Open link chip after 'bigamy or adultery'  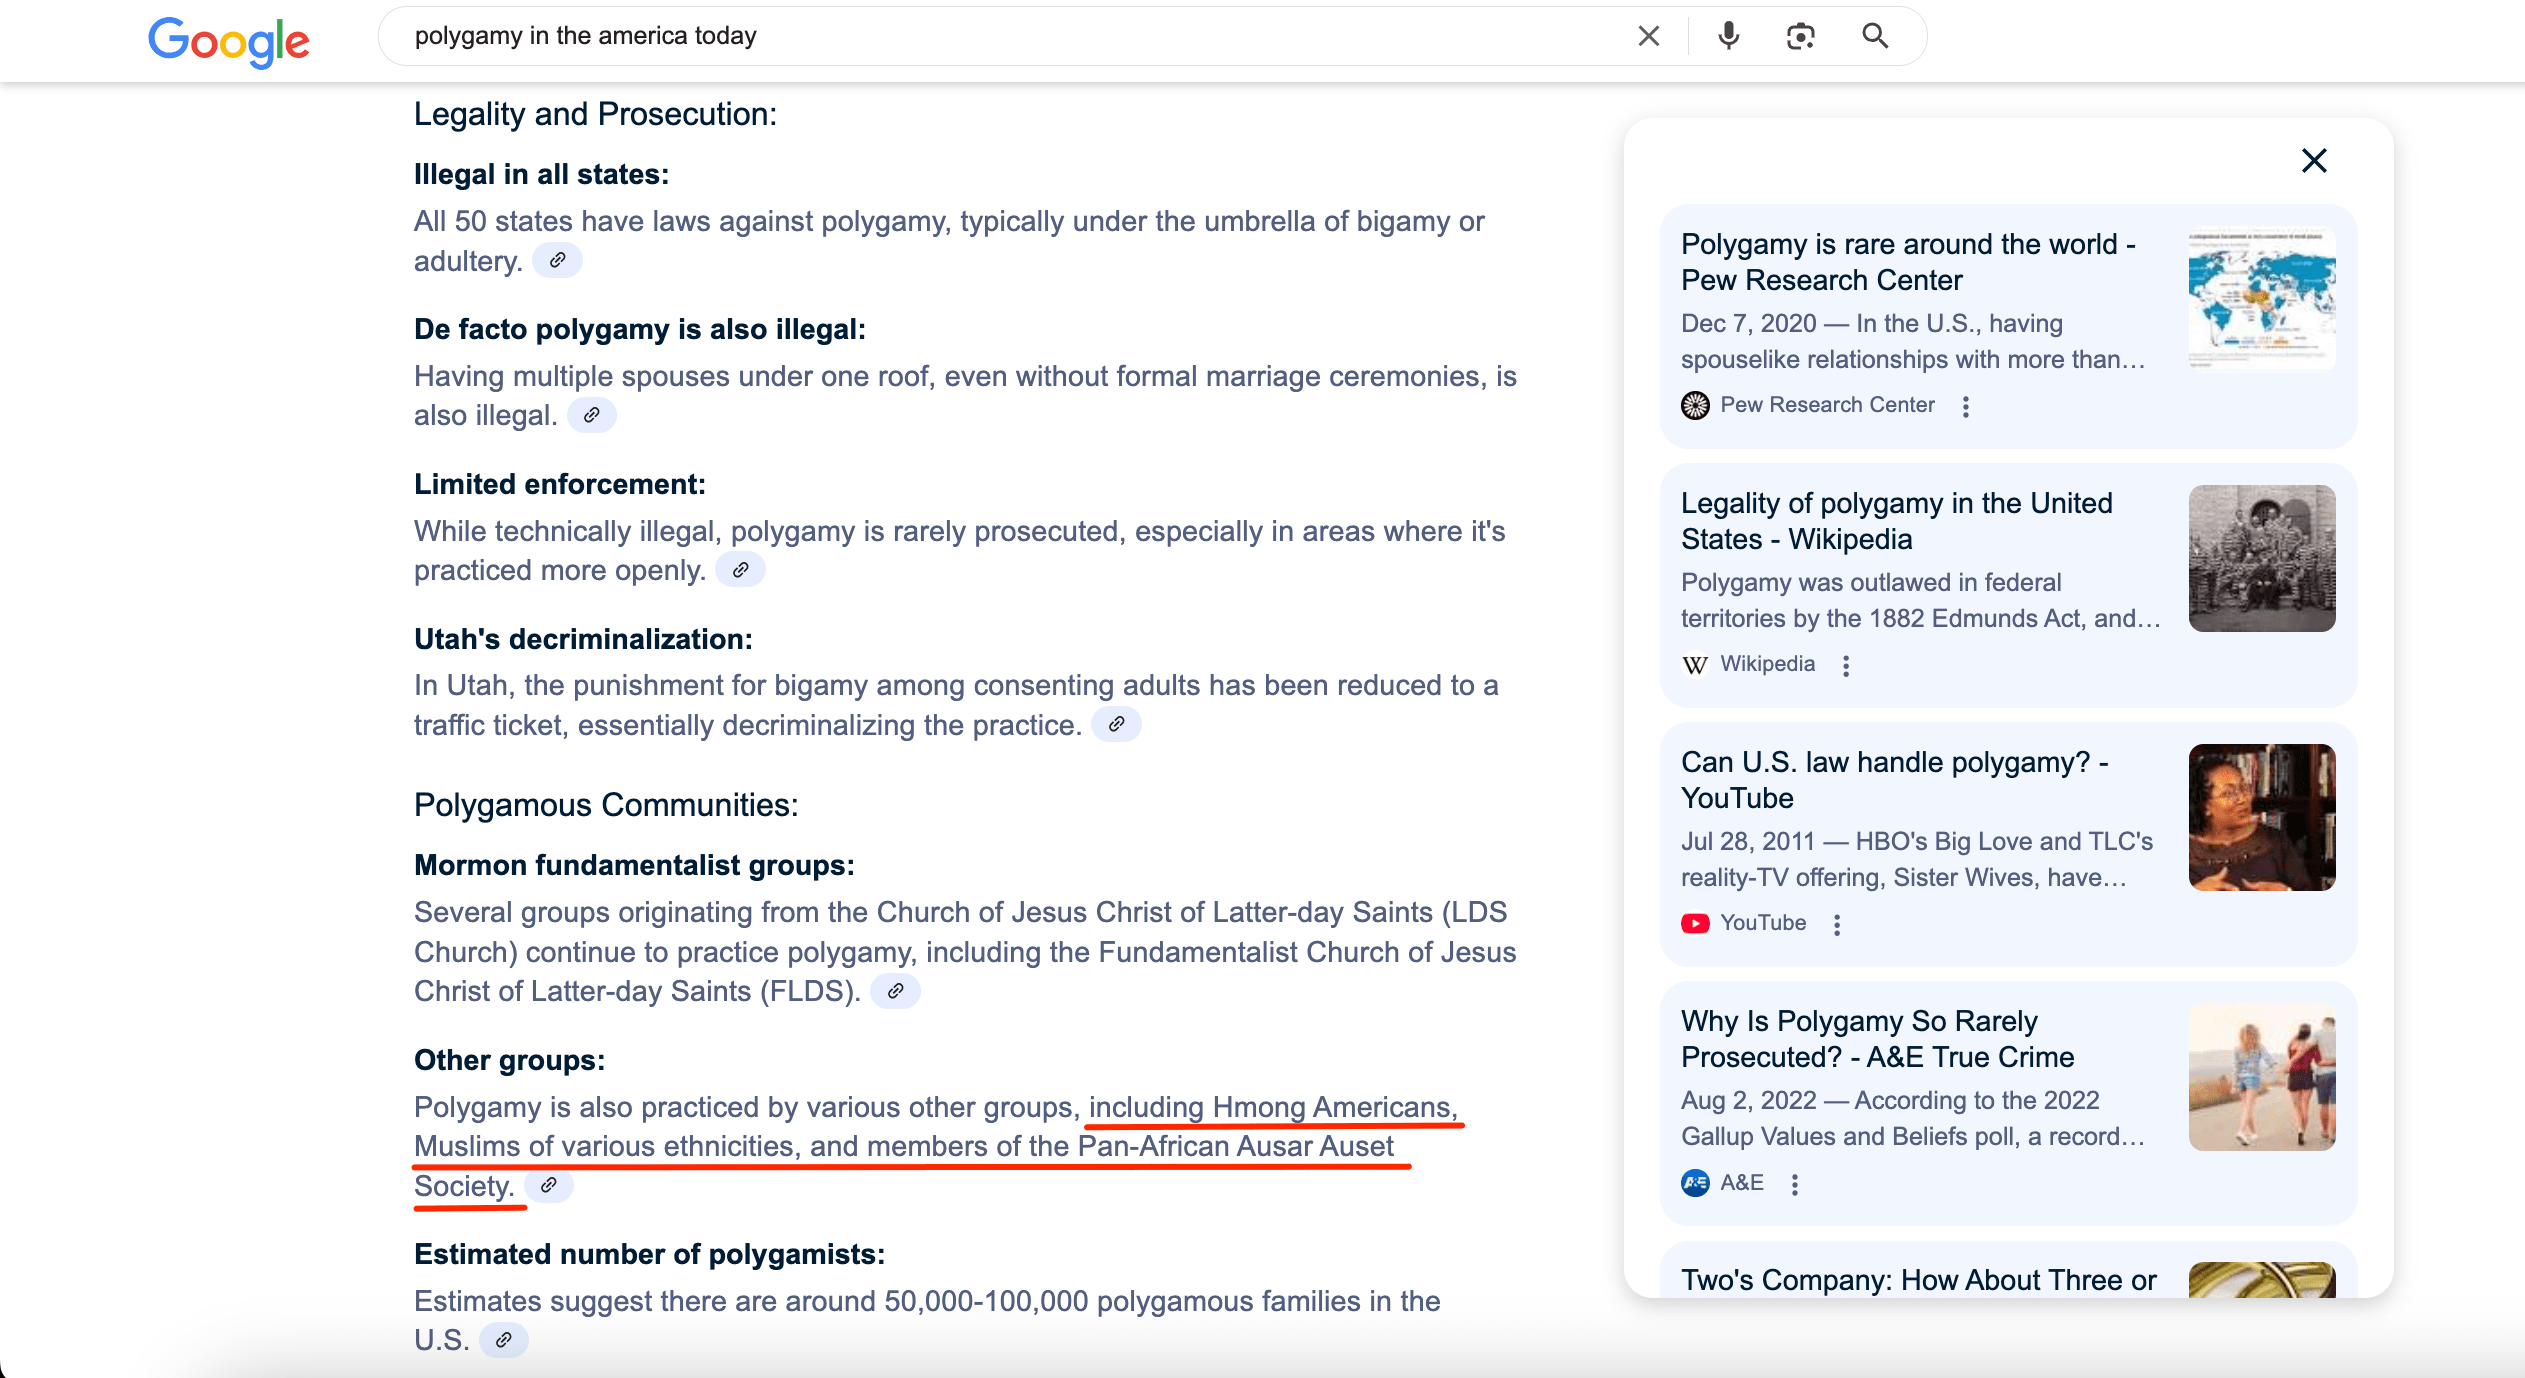(x=557, y=261)
